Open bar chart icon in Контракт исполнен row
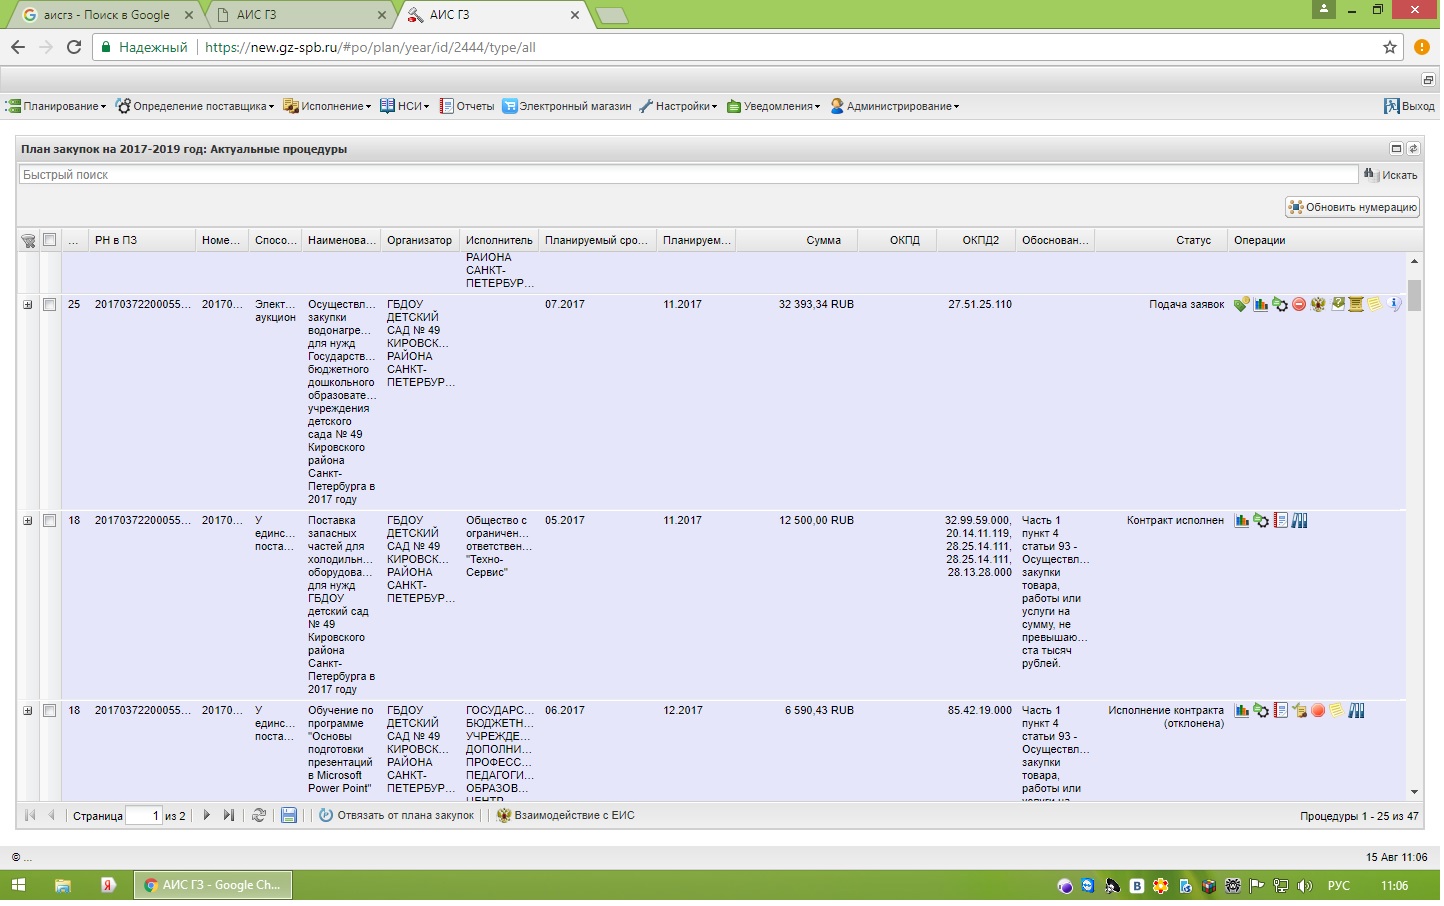The width and height of the screenshot is (1444, 906). pyautogui.click(x=1242, y=521)
